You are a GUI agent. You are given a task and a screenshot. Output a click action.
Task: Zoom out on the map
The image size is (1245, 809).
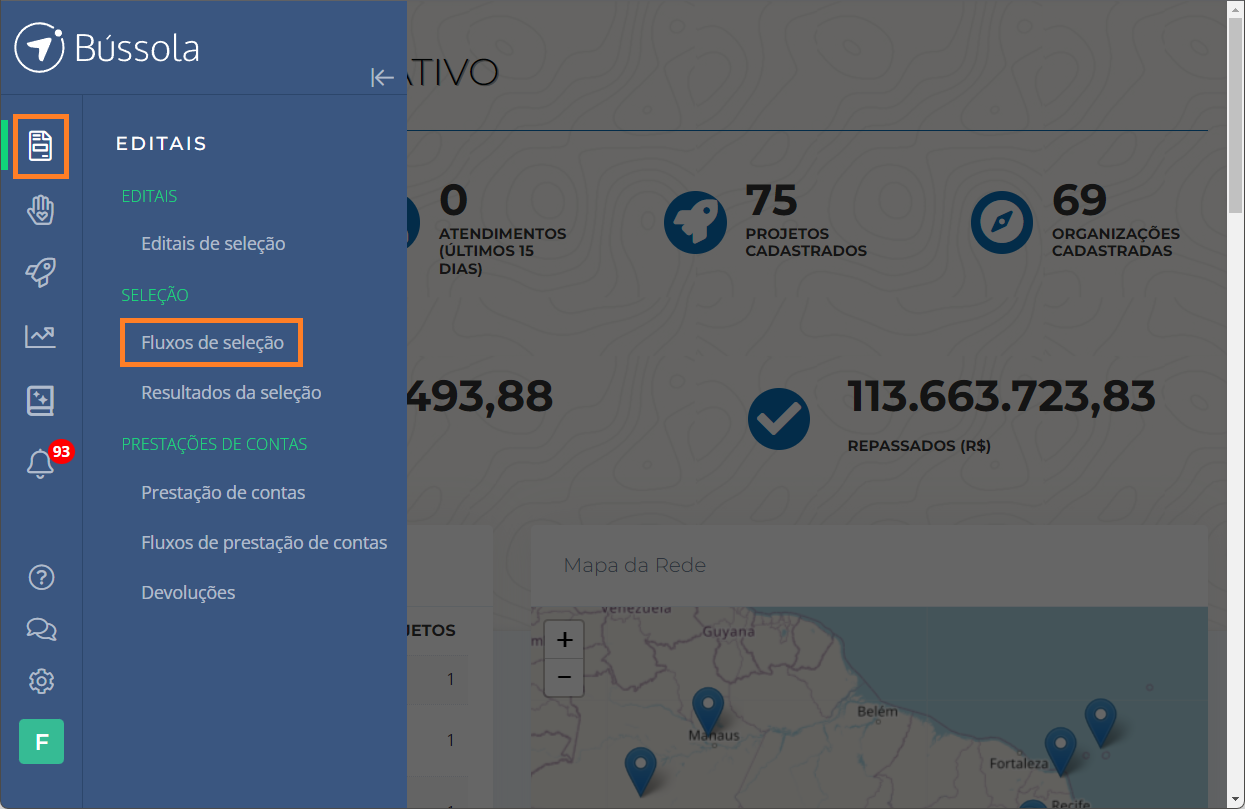click(564, 677)
